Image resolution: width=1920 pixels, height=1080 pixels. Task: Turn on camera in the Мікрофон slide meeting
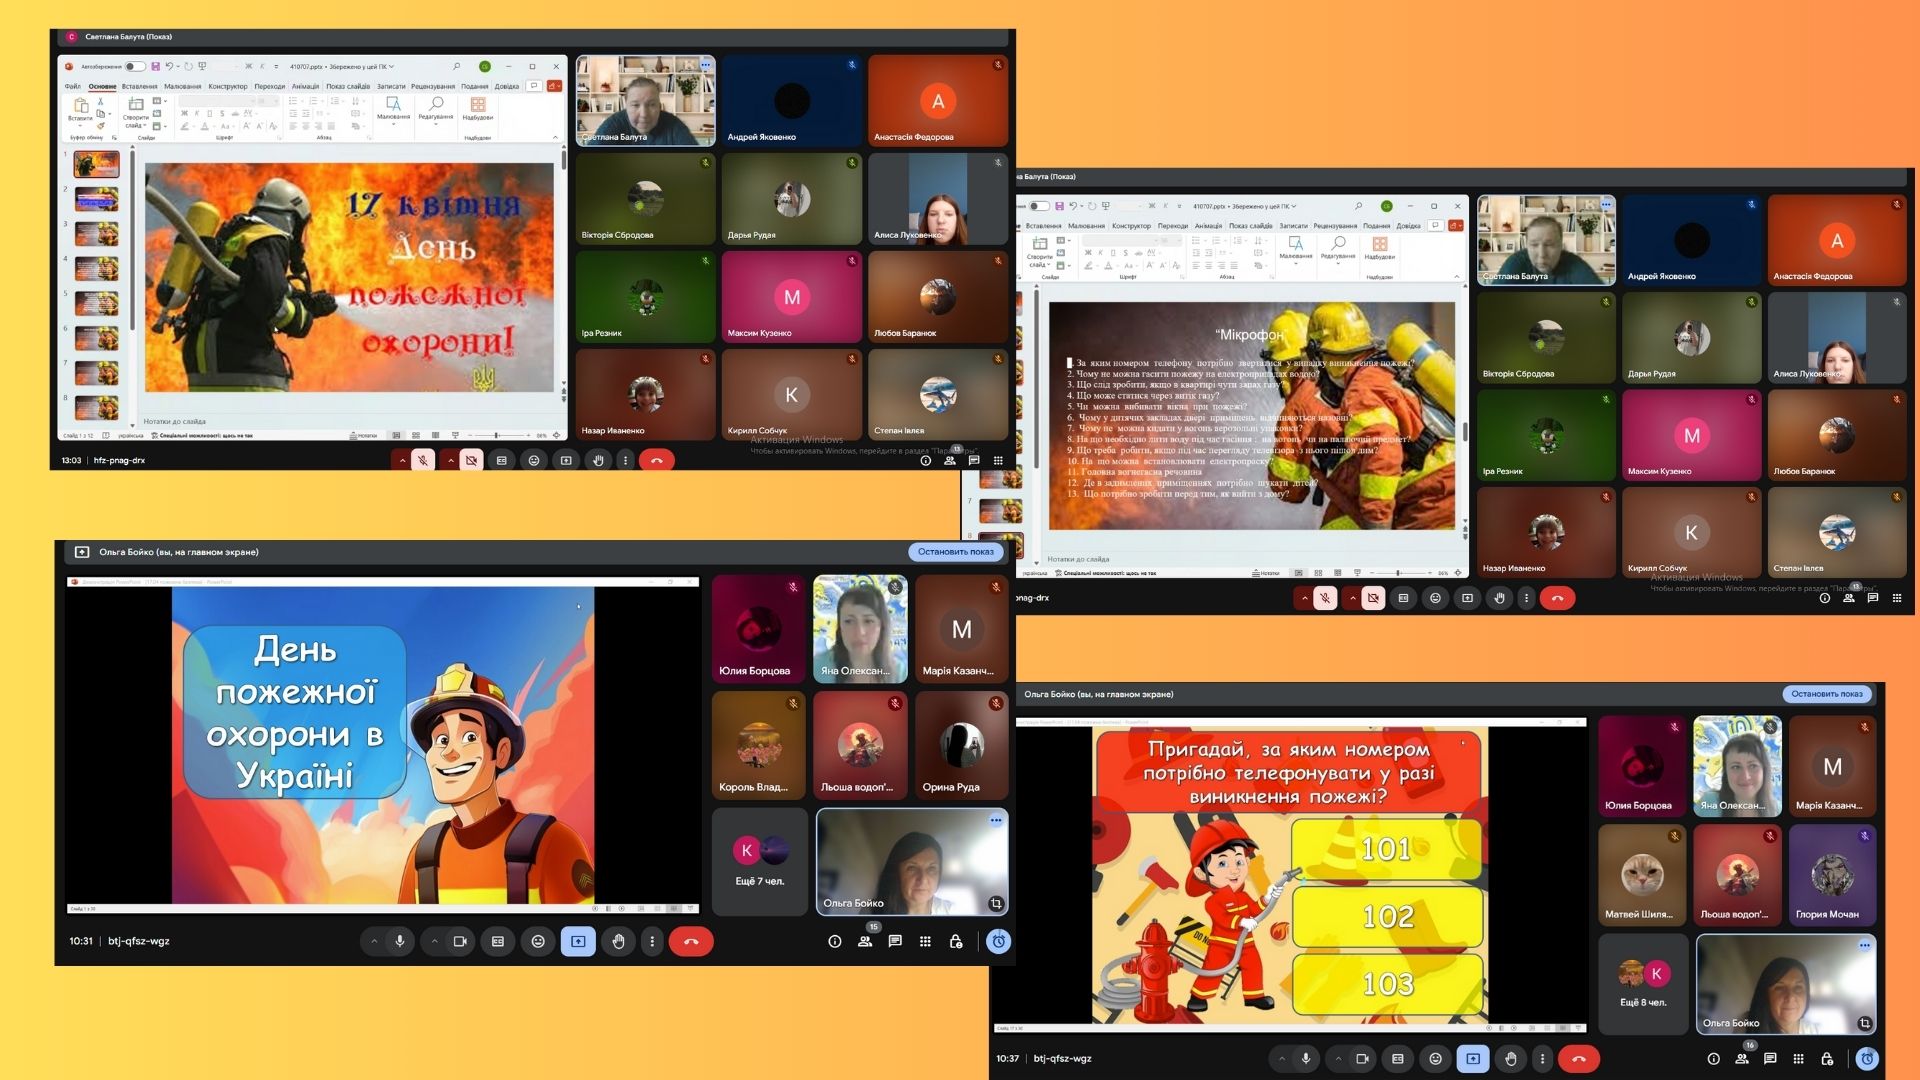pyautogui.click(x=1373, y=598)
